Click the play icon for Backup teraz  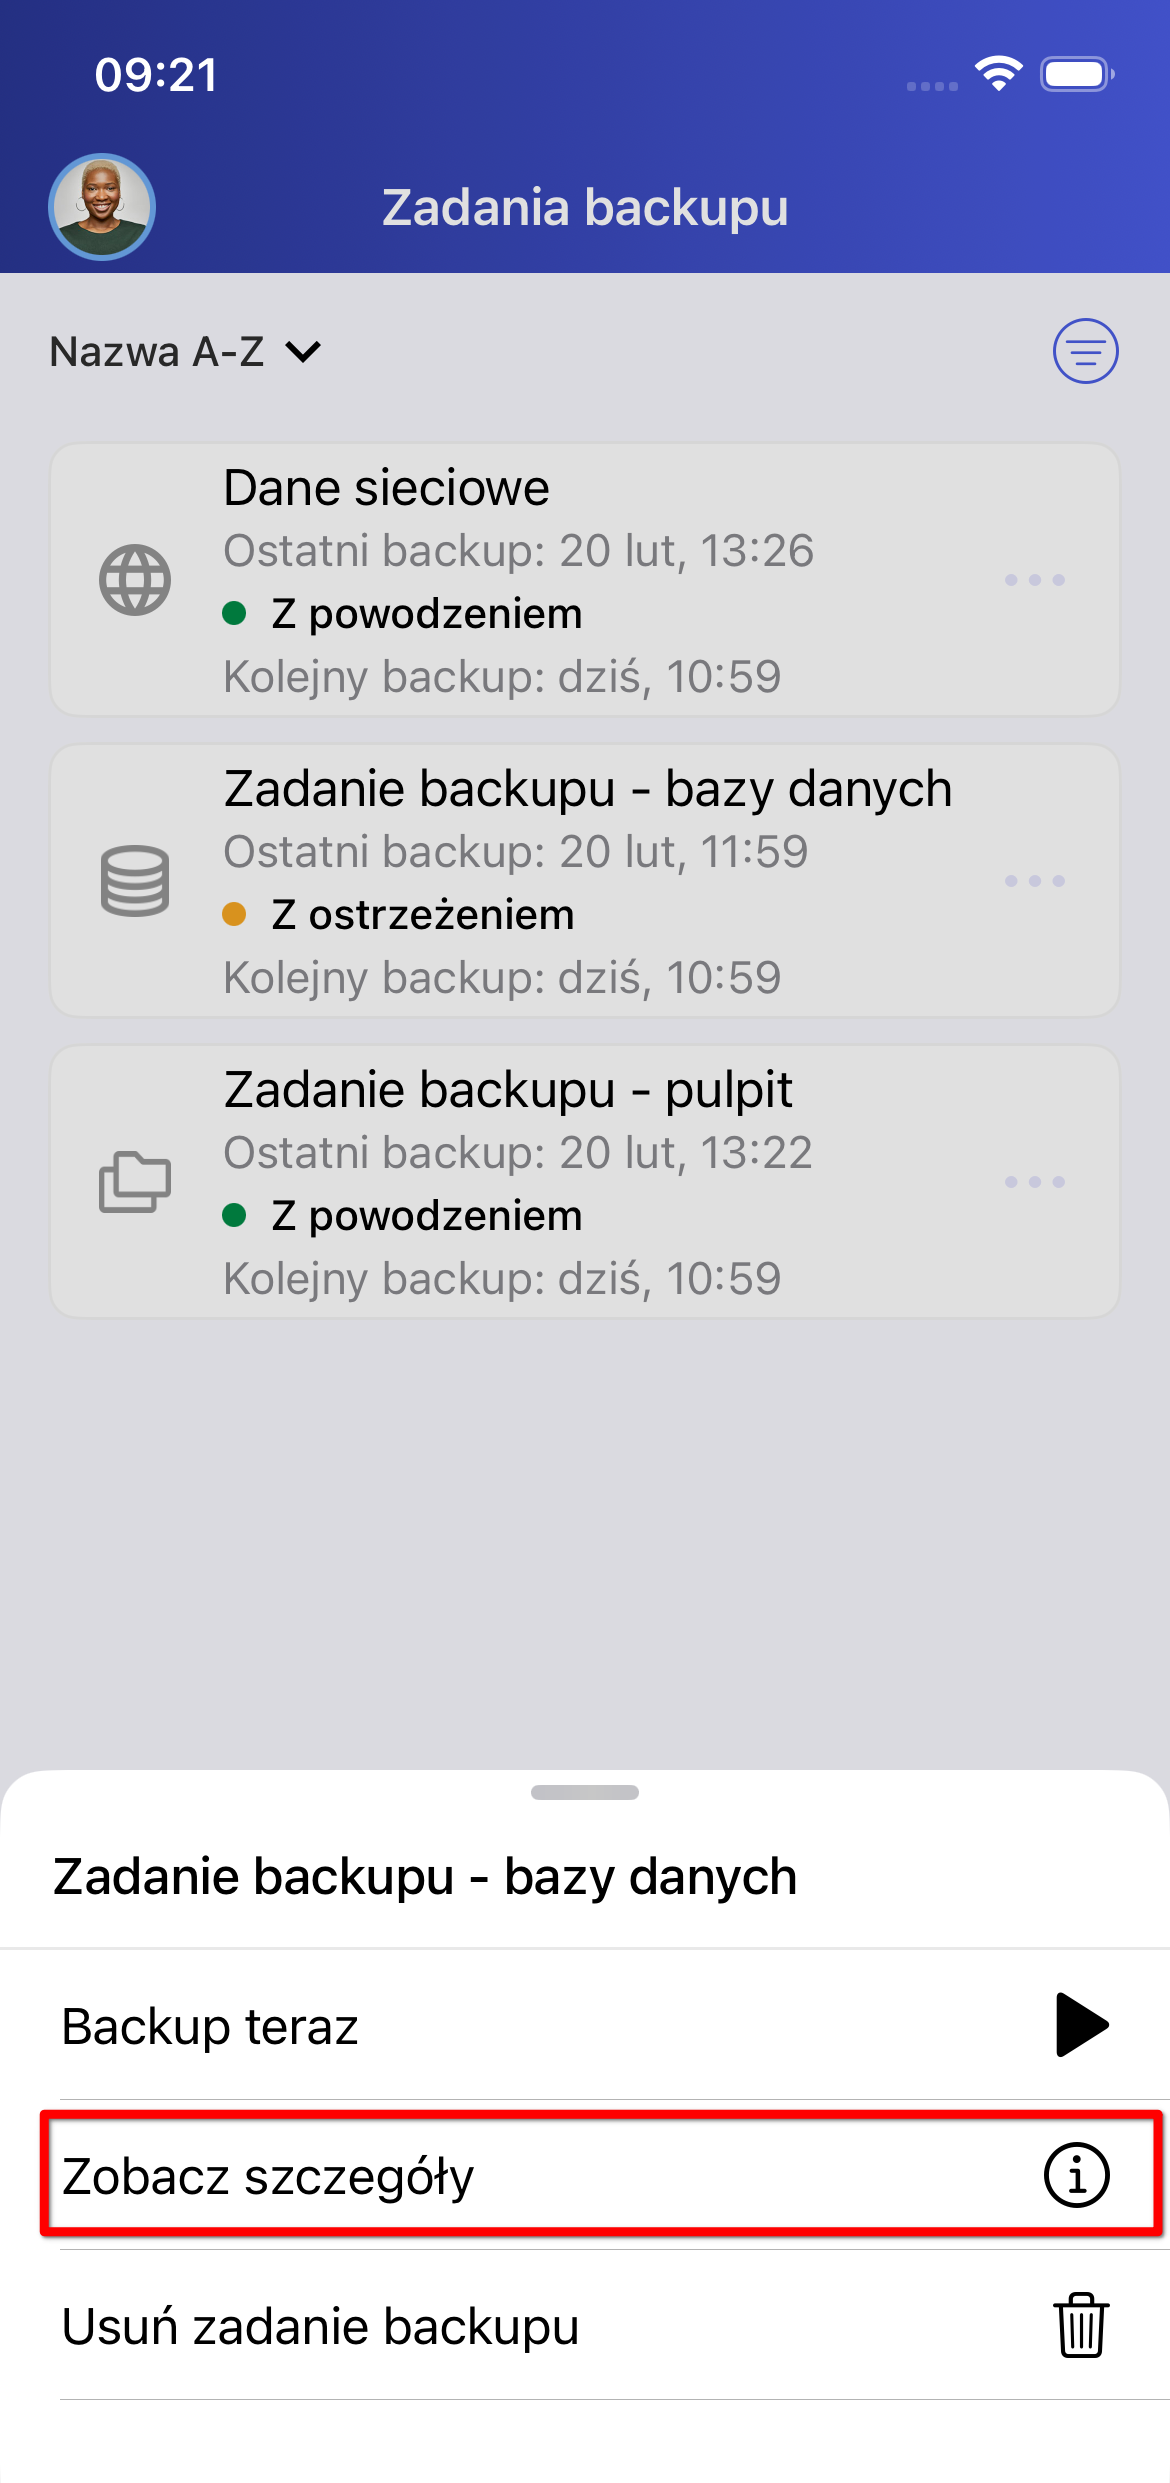(x=1081, y=2025)
